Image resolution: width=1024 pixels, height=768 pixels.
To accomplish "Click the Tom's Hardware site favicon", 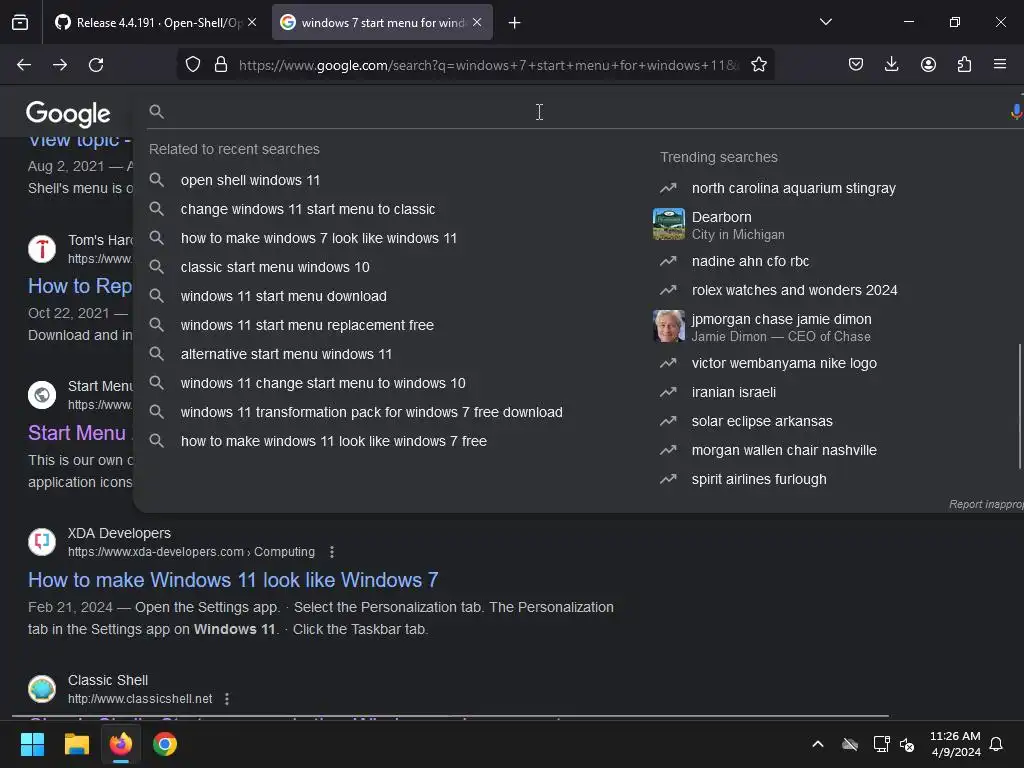I will (x=42, y=249).
